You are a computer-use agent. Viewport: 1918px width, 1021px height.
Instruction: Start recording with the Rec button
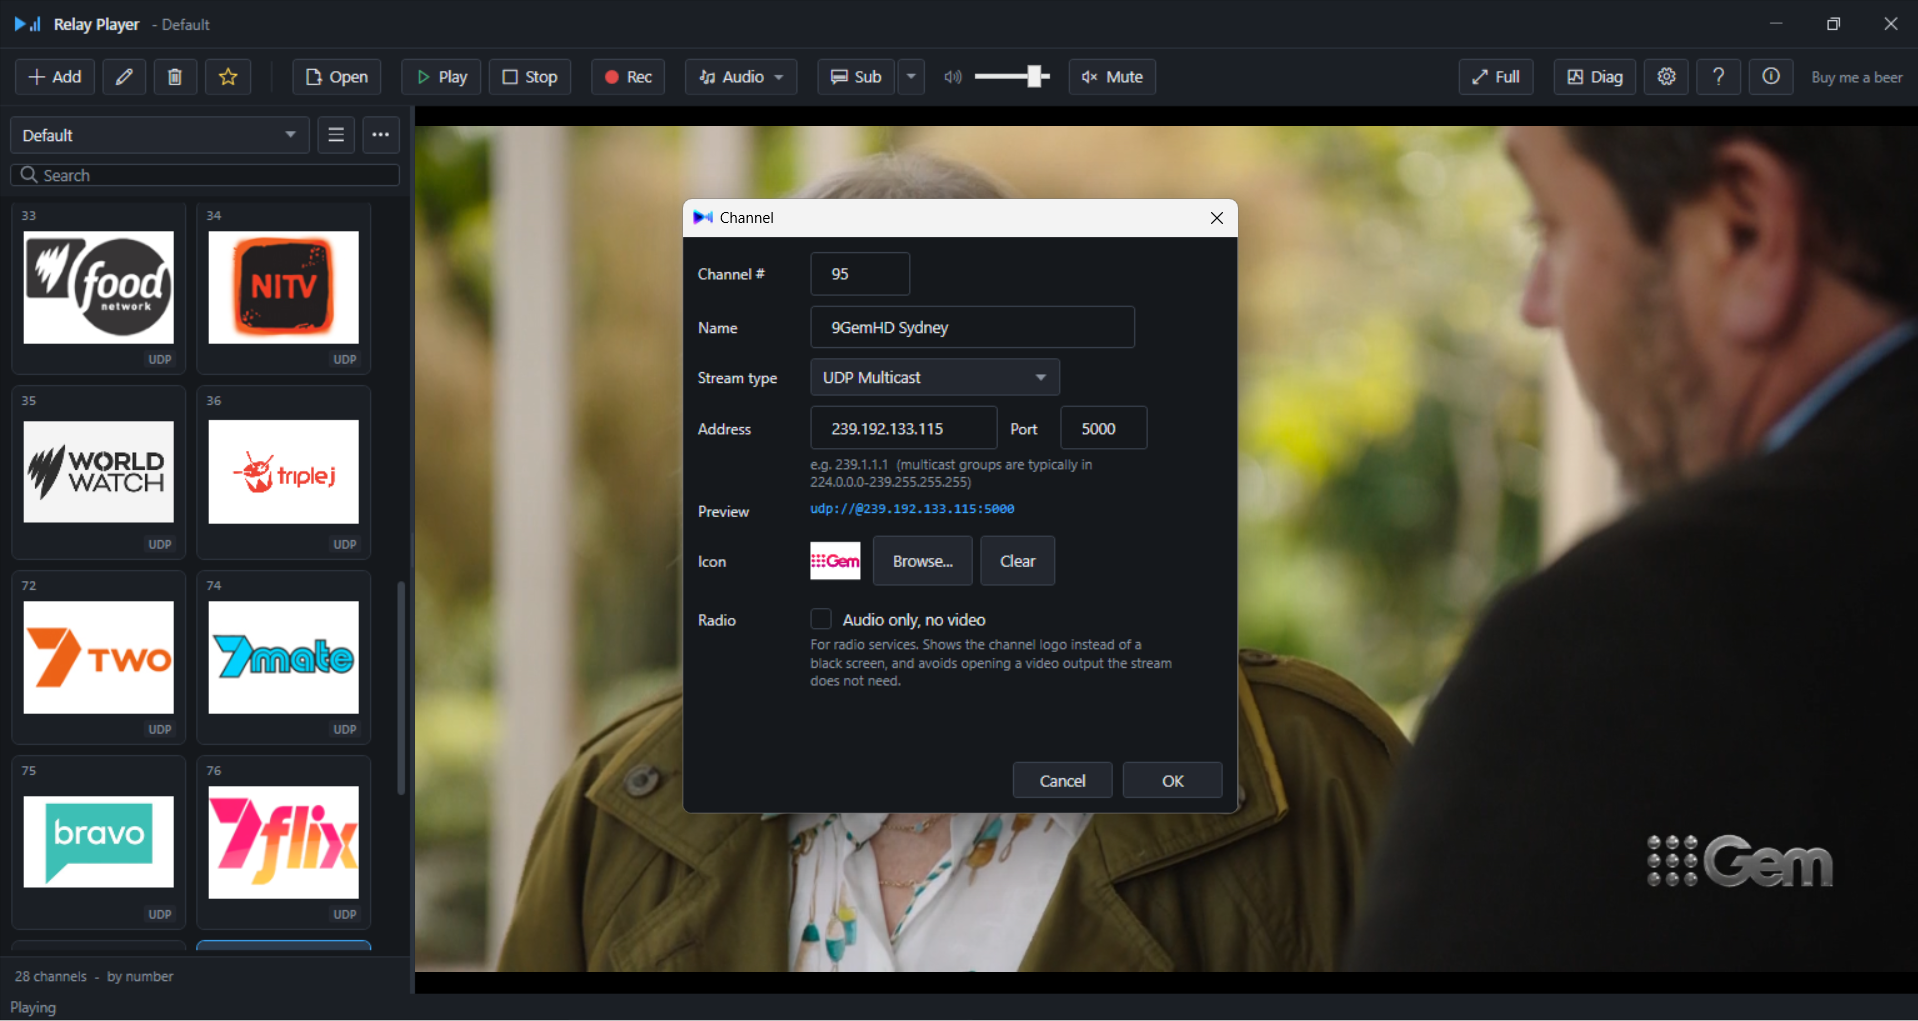click(628, 77)
